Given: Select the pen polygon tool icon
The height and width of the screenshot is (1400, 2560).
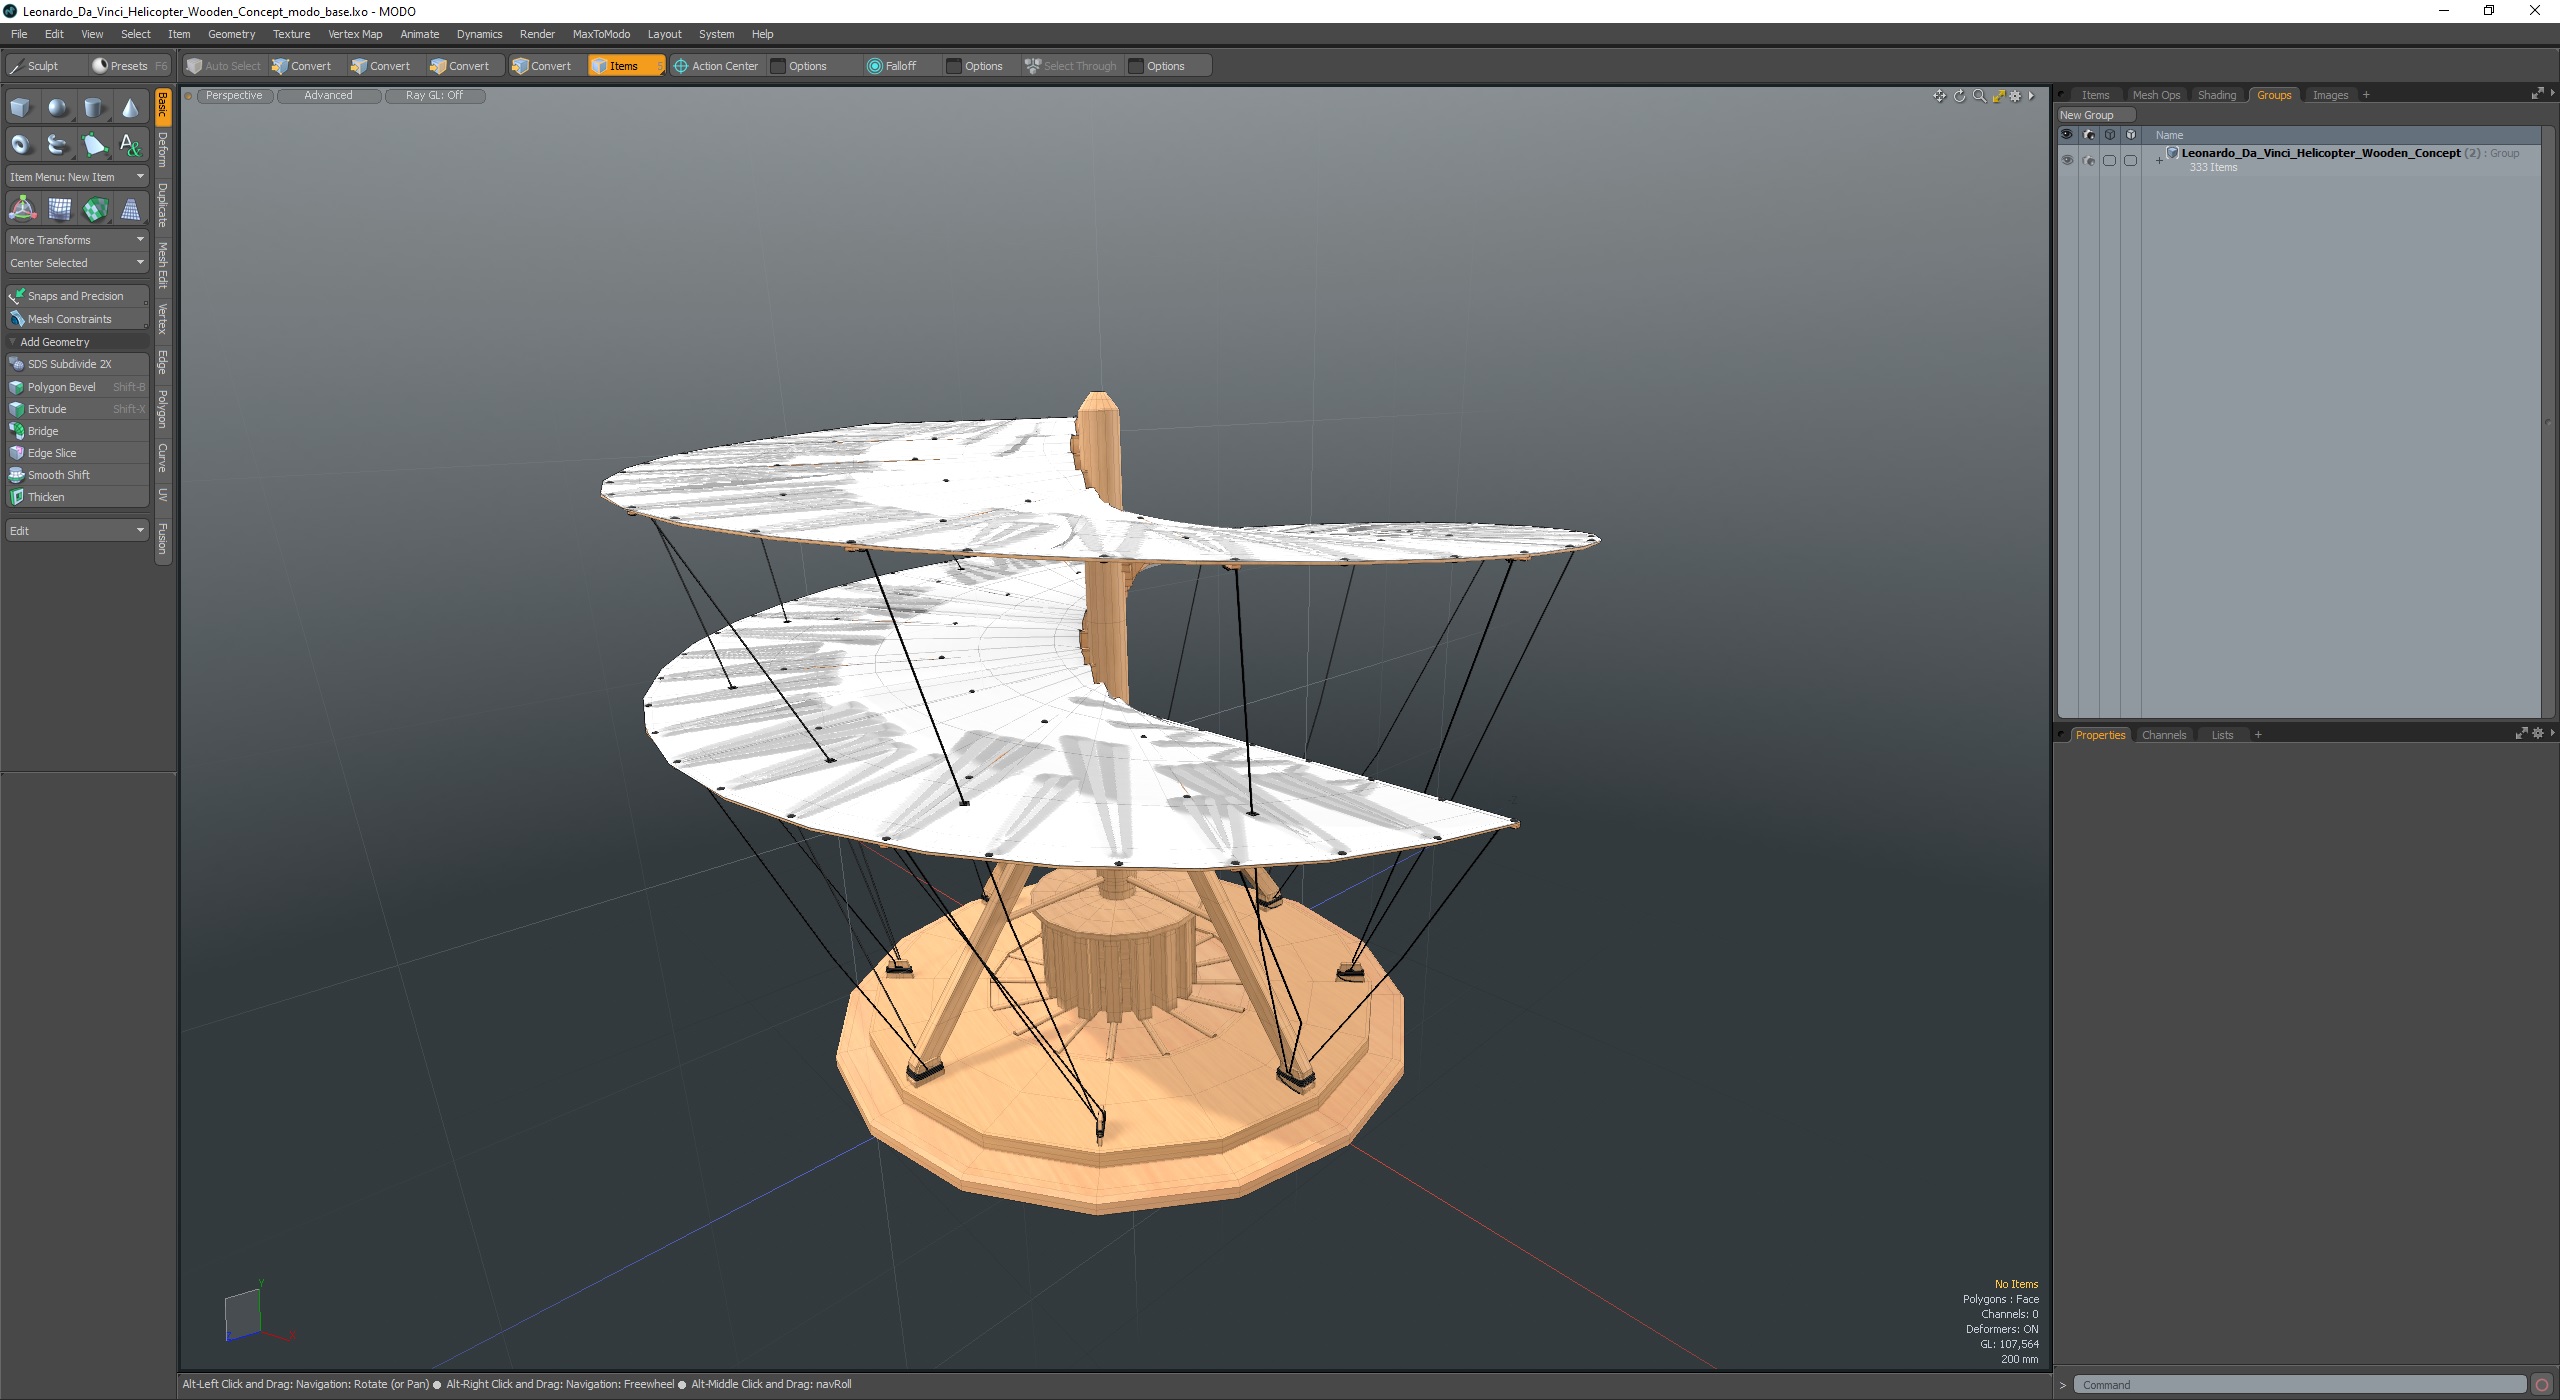Looking at the screenshot, I should click(x=94, y=144).
